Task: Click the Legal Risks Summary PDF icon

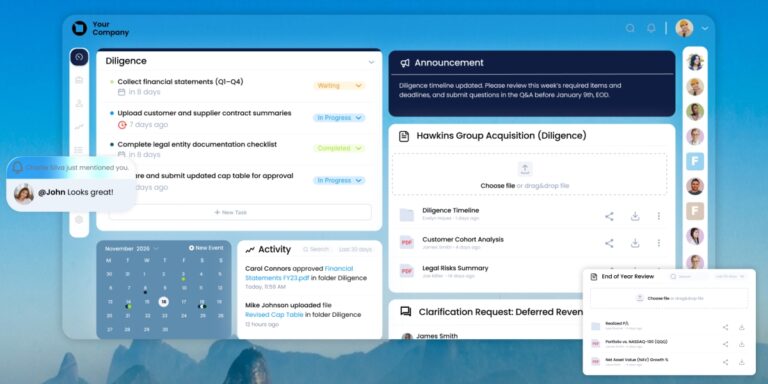Action: coord(407,271)
